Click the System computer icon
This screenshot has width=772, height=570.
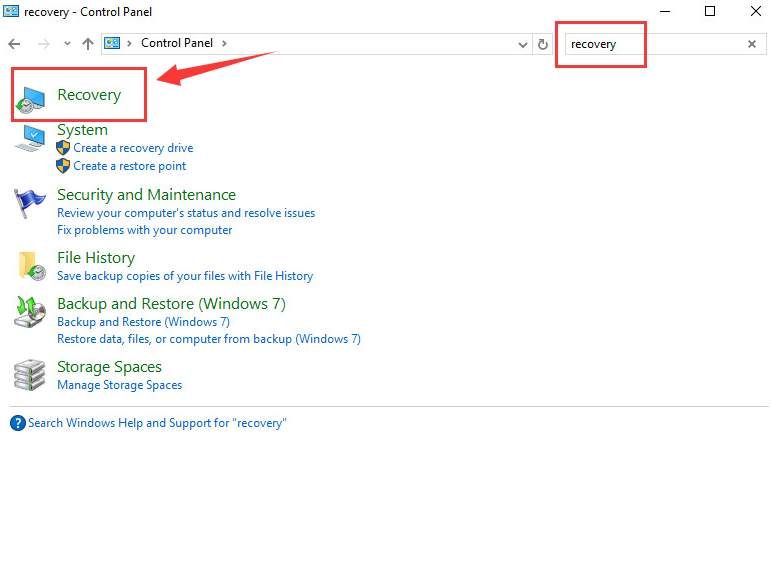coord(30,138)
